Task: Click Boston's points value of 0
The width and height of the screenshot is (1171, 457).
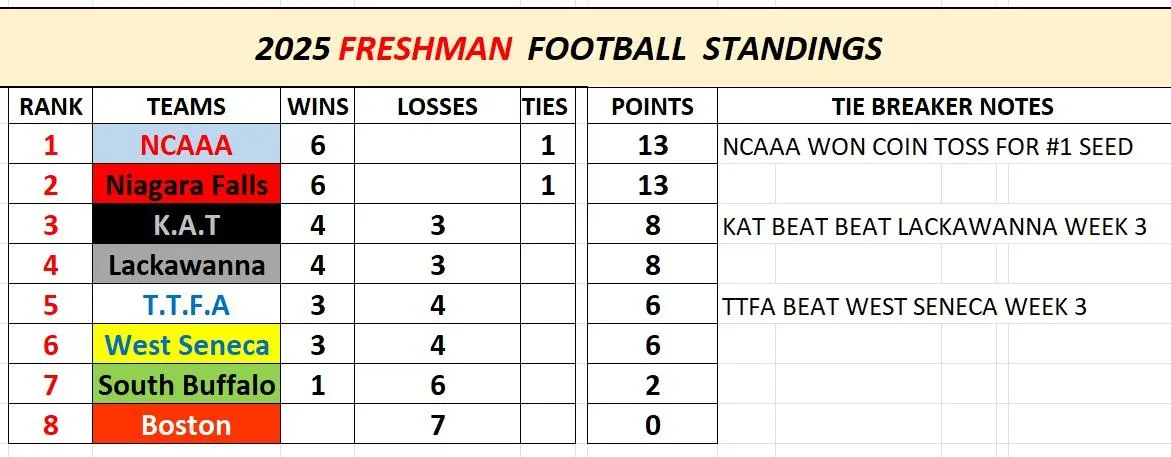Action: 652,426
